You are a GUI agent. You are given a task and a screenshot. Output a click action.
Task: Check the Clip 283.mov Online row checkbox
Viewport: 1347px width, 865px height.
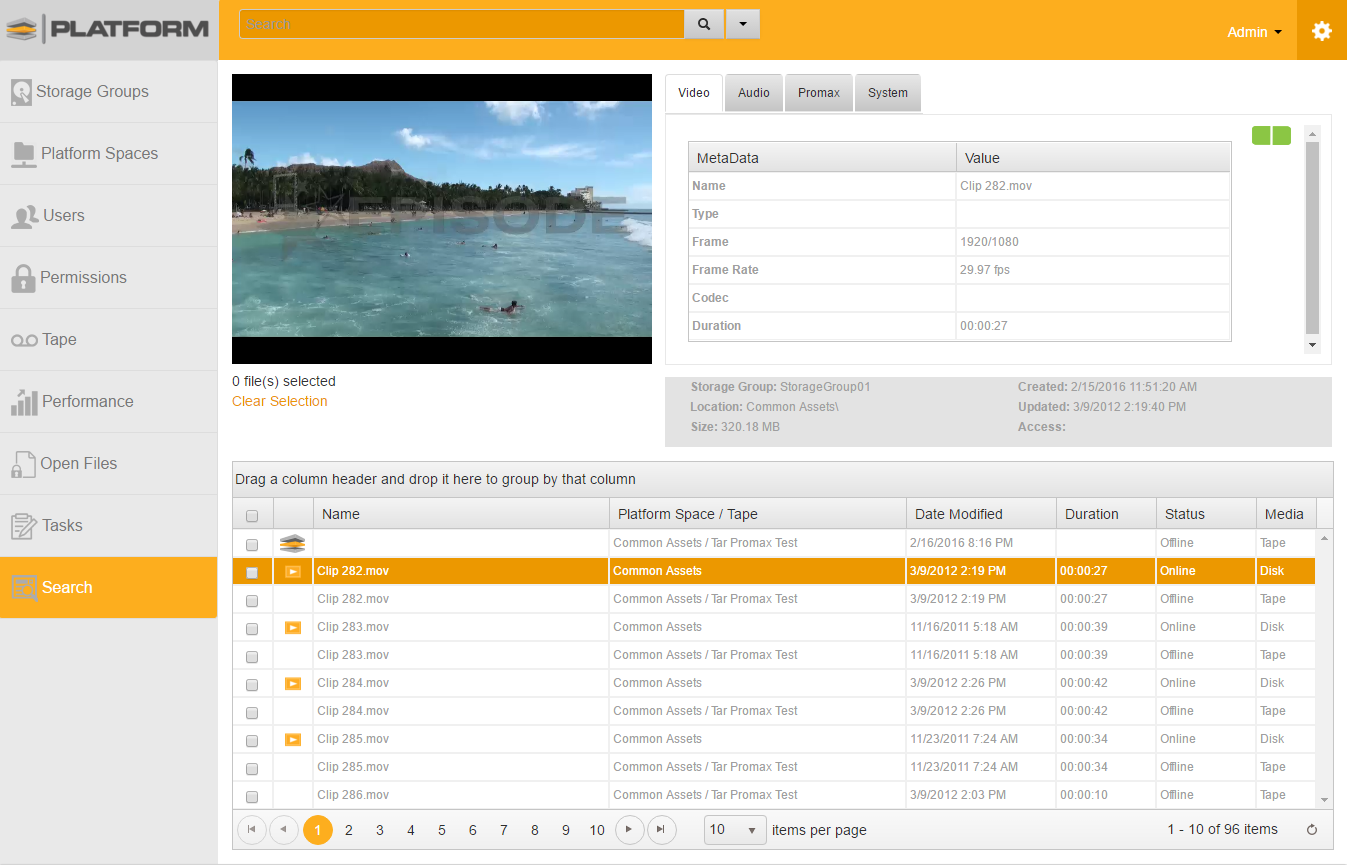252,629
